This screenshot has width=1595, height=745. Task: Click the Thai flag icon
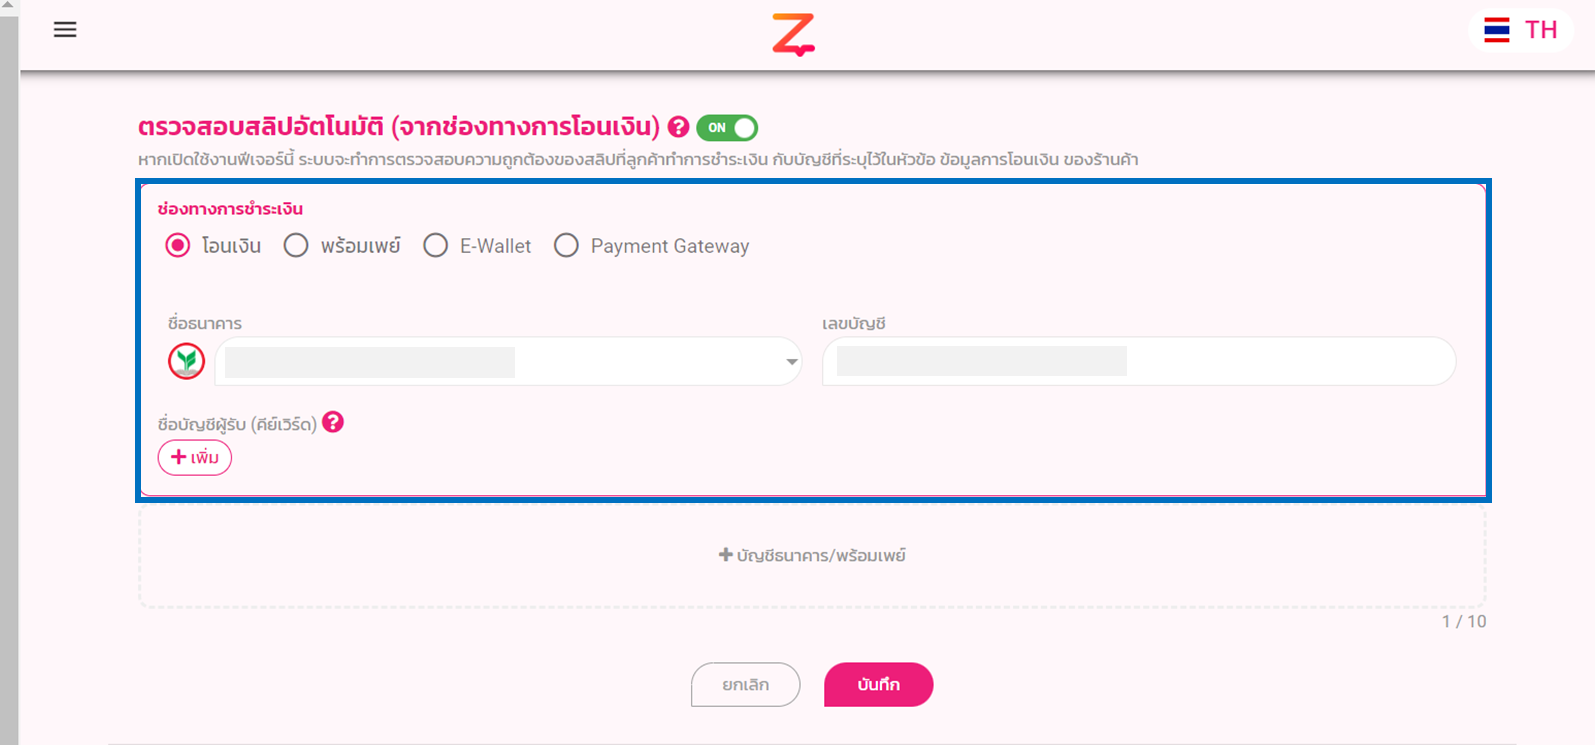1497,30
